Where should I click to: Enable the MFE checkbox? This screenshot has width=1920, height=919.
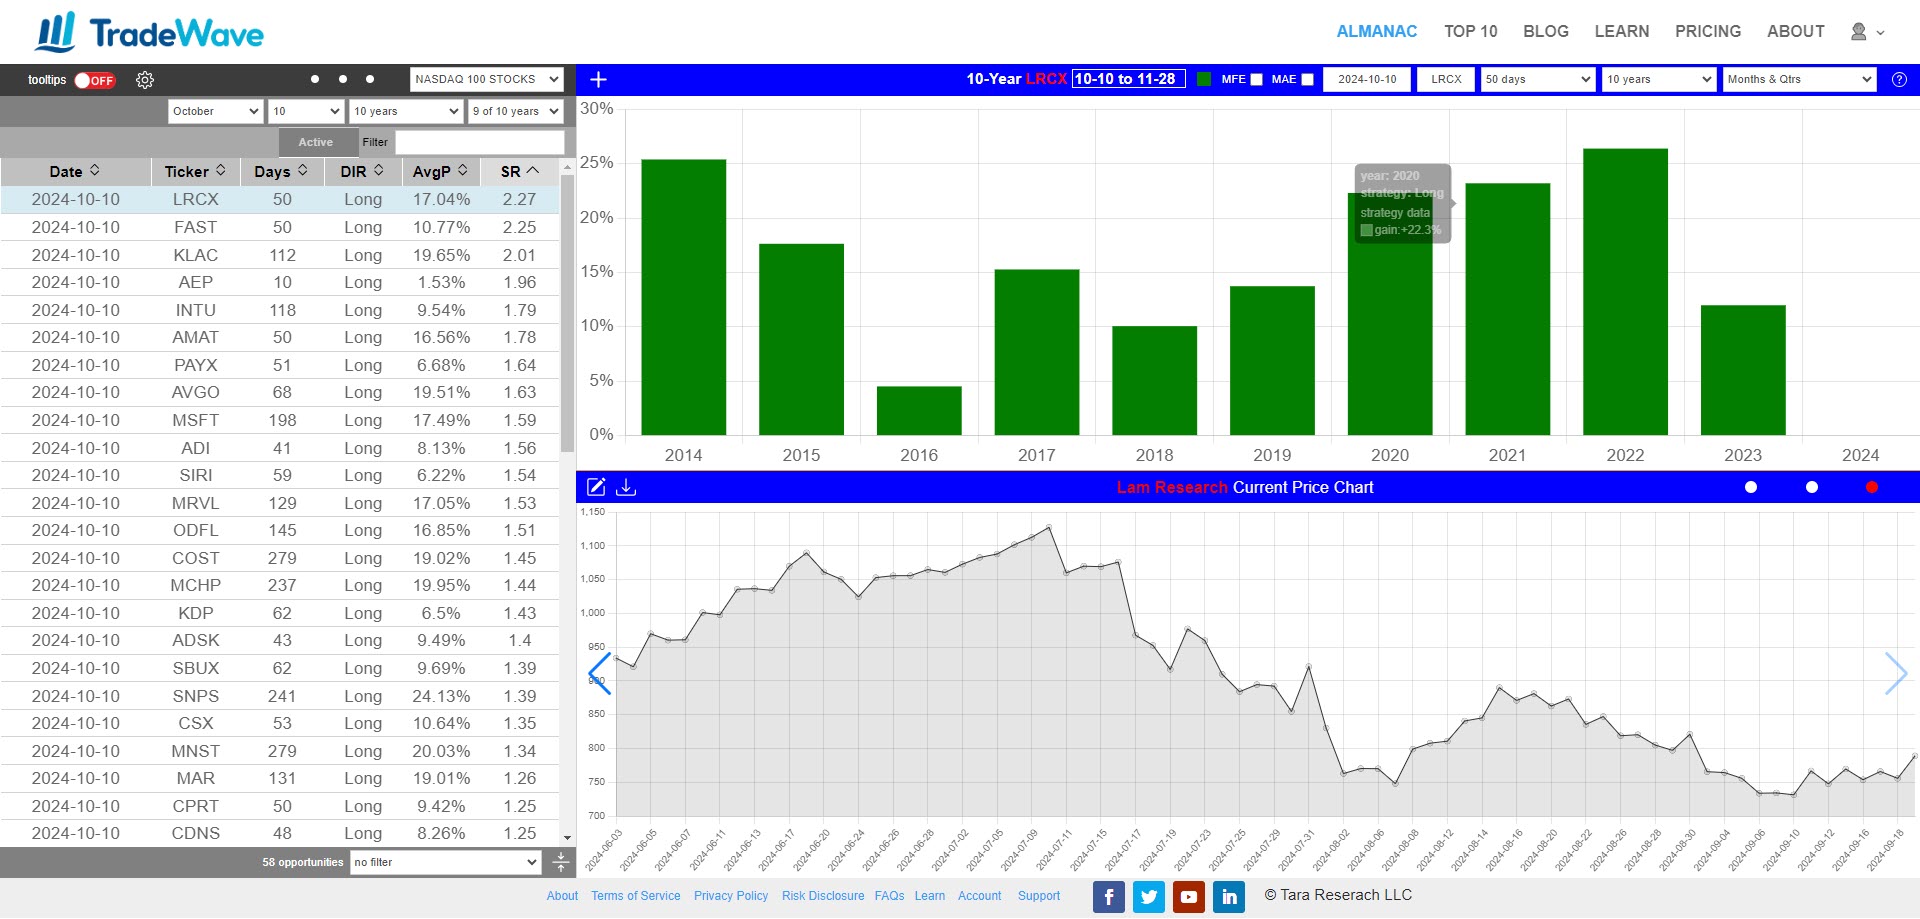(x=1256, y=80)
